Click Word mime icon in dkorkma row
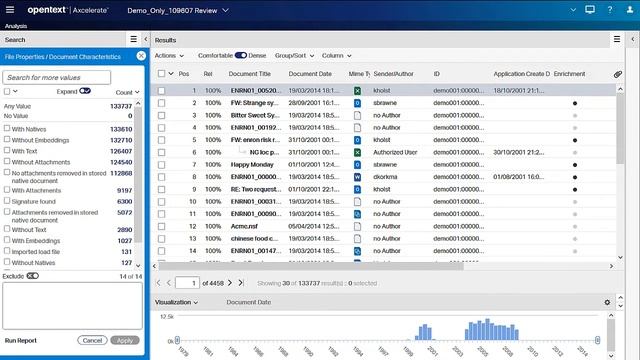Viewport: 640px width, 360px height. (x=357, y=177)
